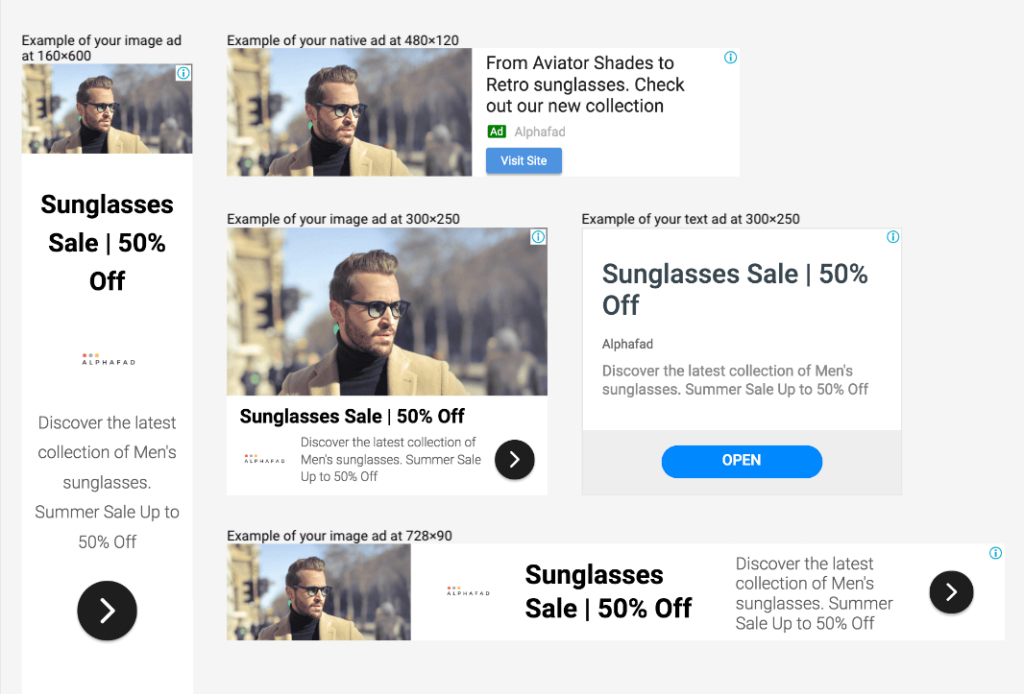1024x694 pixels.
Task: Click the info icon on the 160×600 ad
Action: [x=184, y=73]
